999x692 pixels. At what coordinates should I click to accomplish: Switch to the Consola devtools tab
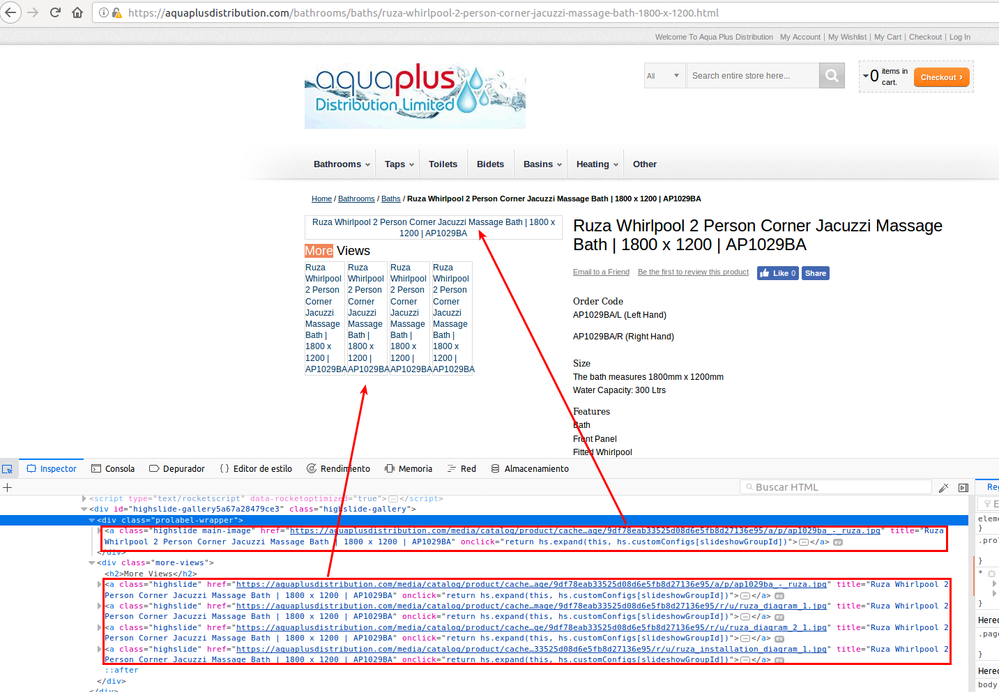pos(113,469)
